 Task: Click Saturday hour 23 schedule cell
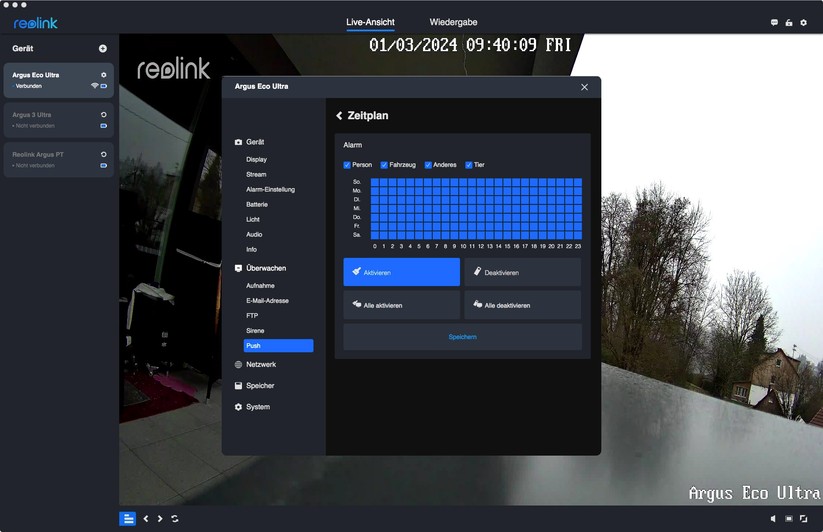[x=578, y=235]
